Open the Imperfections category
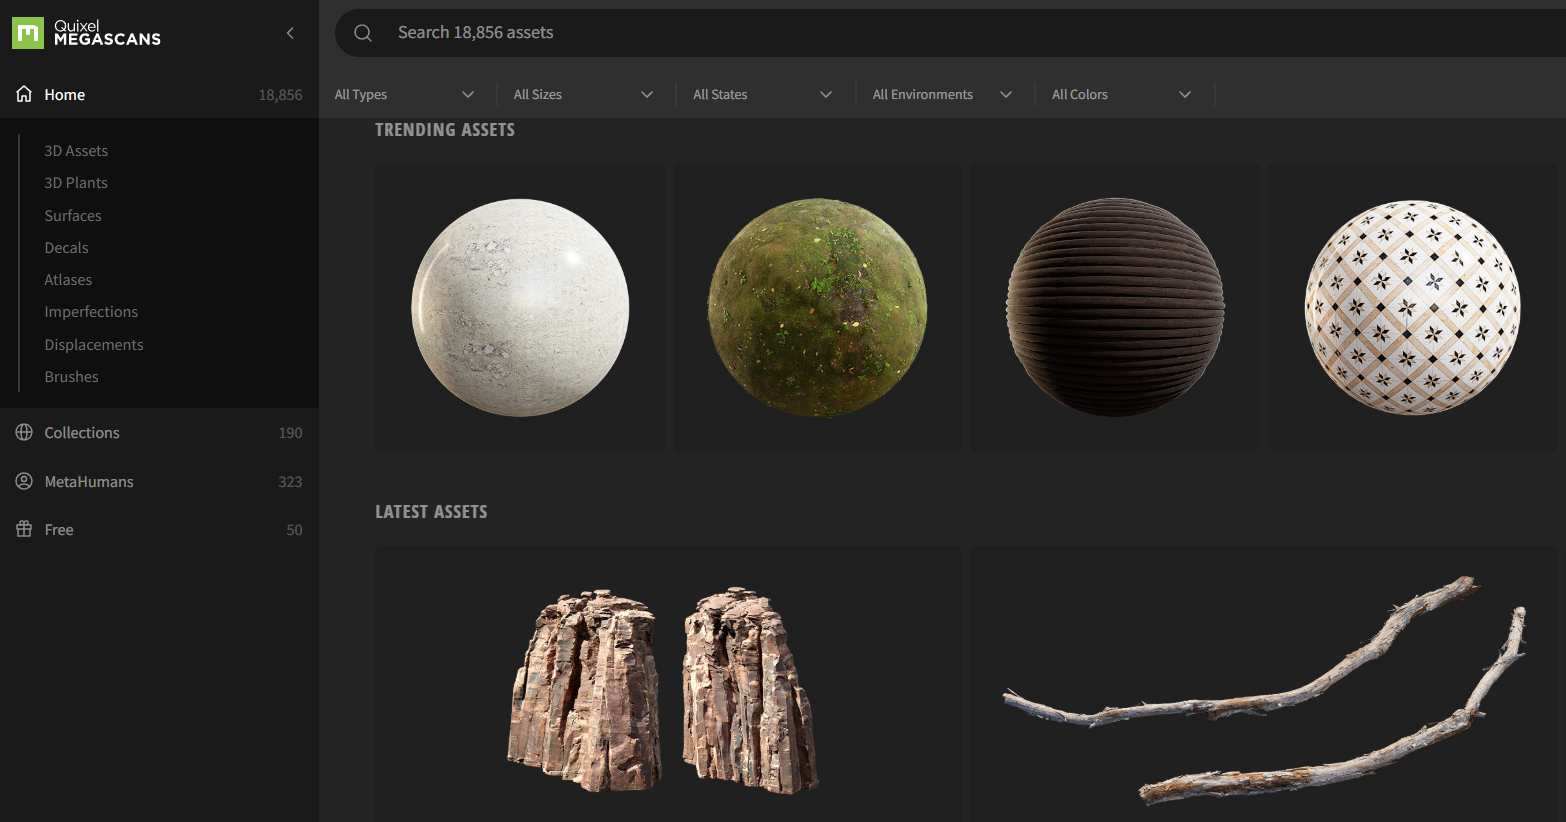This screenshot has height=822, width=1566. [x=91, y=312]
